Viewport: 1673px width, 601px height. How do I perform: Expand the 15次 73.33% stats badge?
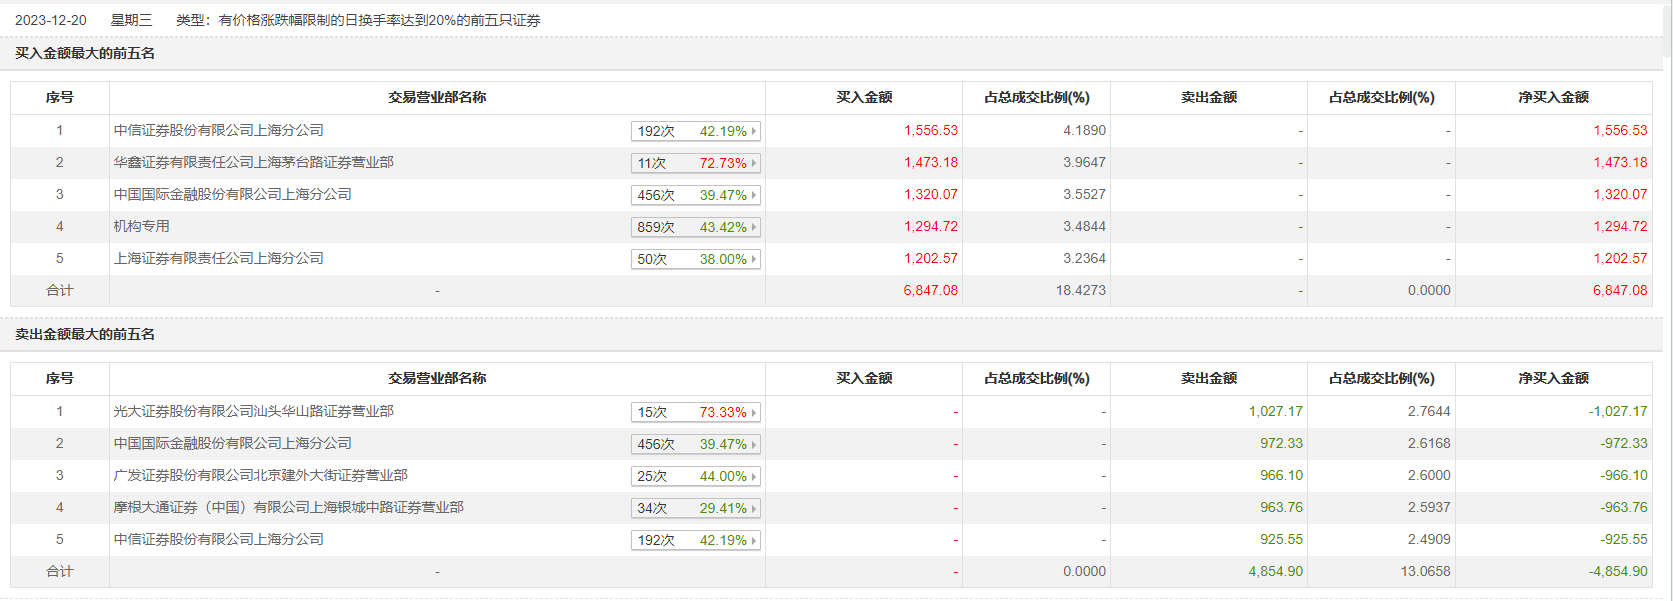[695, 412]
